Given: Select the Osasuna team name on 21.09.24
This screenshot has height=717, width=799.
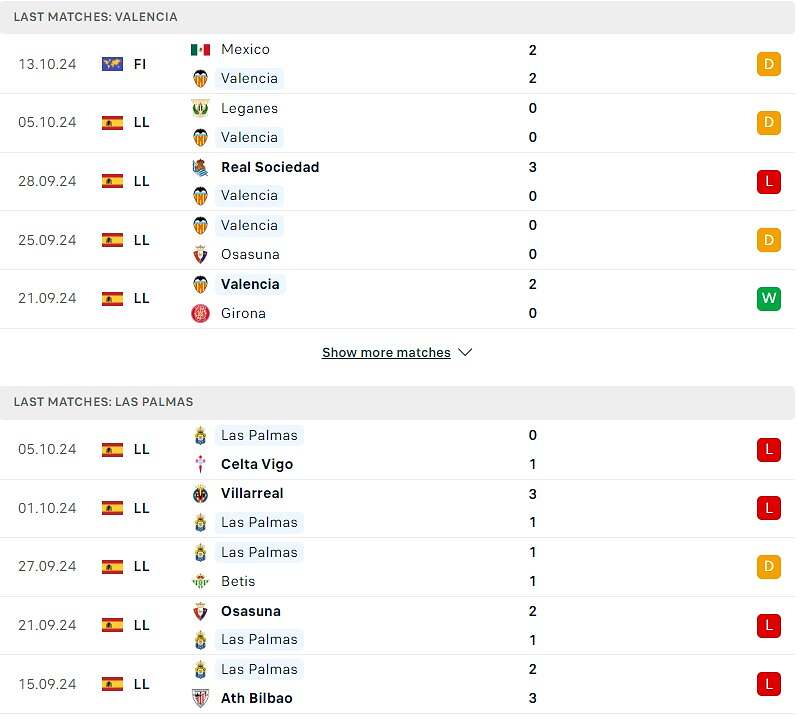Looking at the screenshot, I should [250, 611].
